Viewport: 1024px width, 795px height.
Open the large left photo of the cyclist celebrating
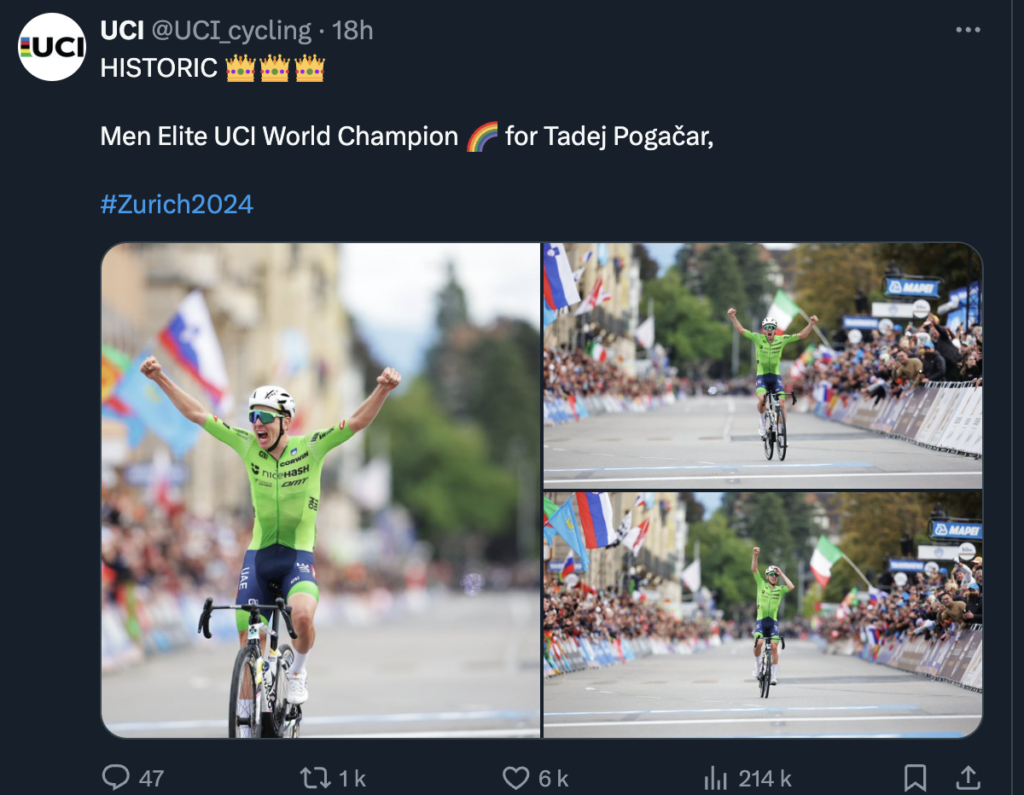[x=320, y=490]
